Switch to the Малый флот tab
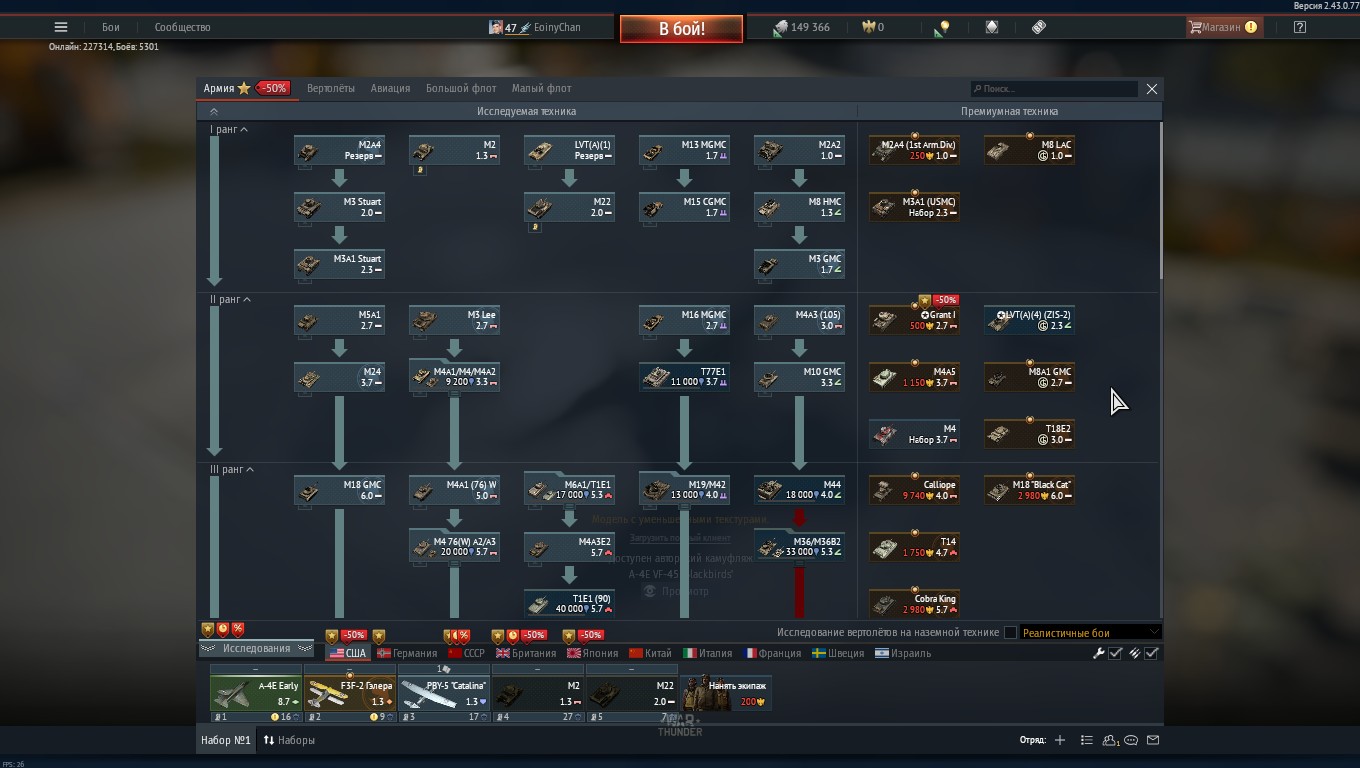Image resolution: width=1360 pixels, height=768 pixels. tap(541, 88)
